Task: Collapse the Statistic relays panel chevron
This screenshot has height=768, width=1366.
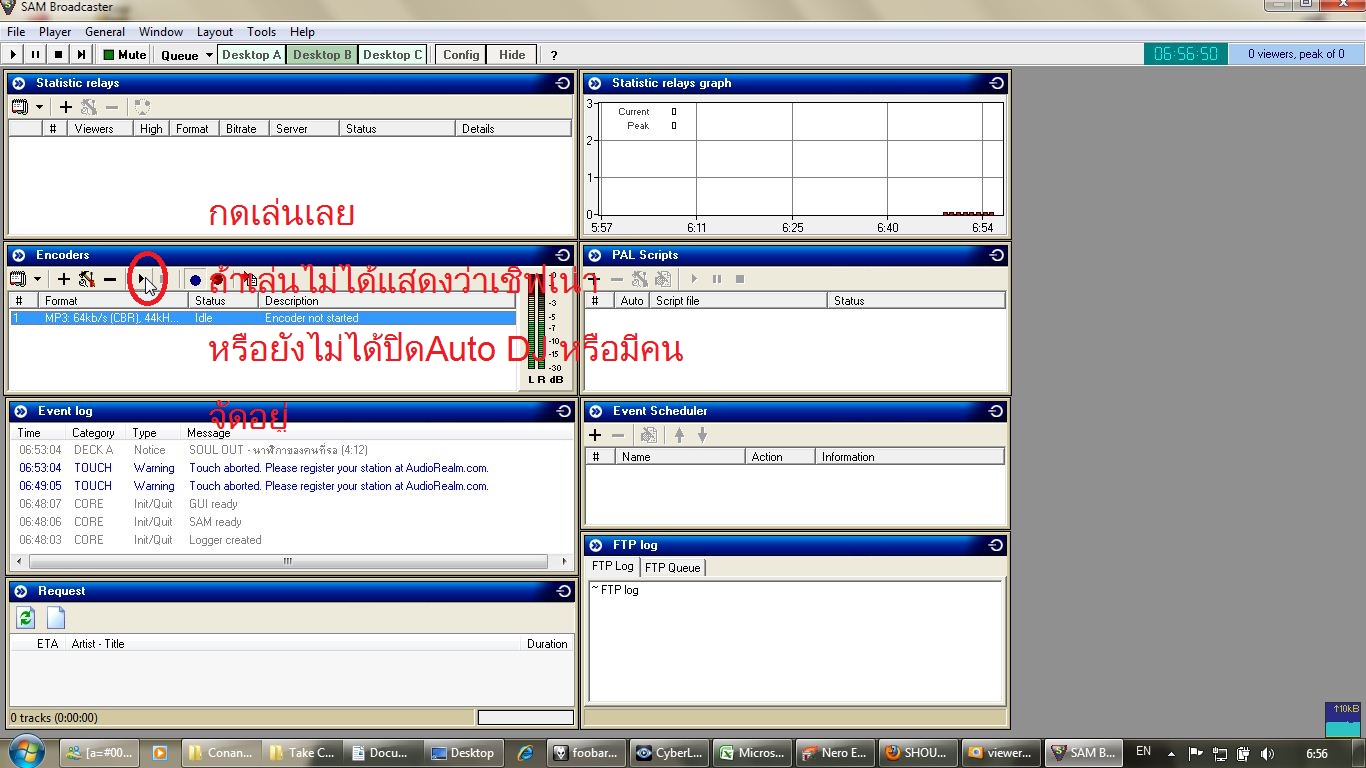Action: (x=19, y=83)
